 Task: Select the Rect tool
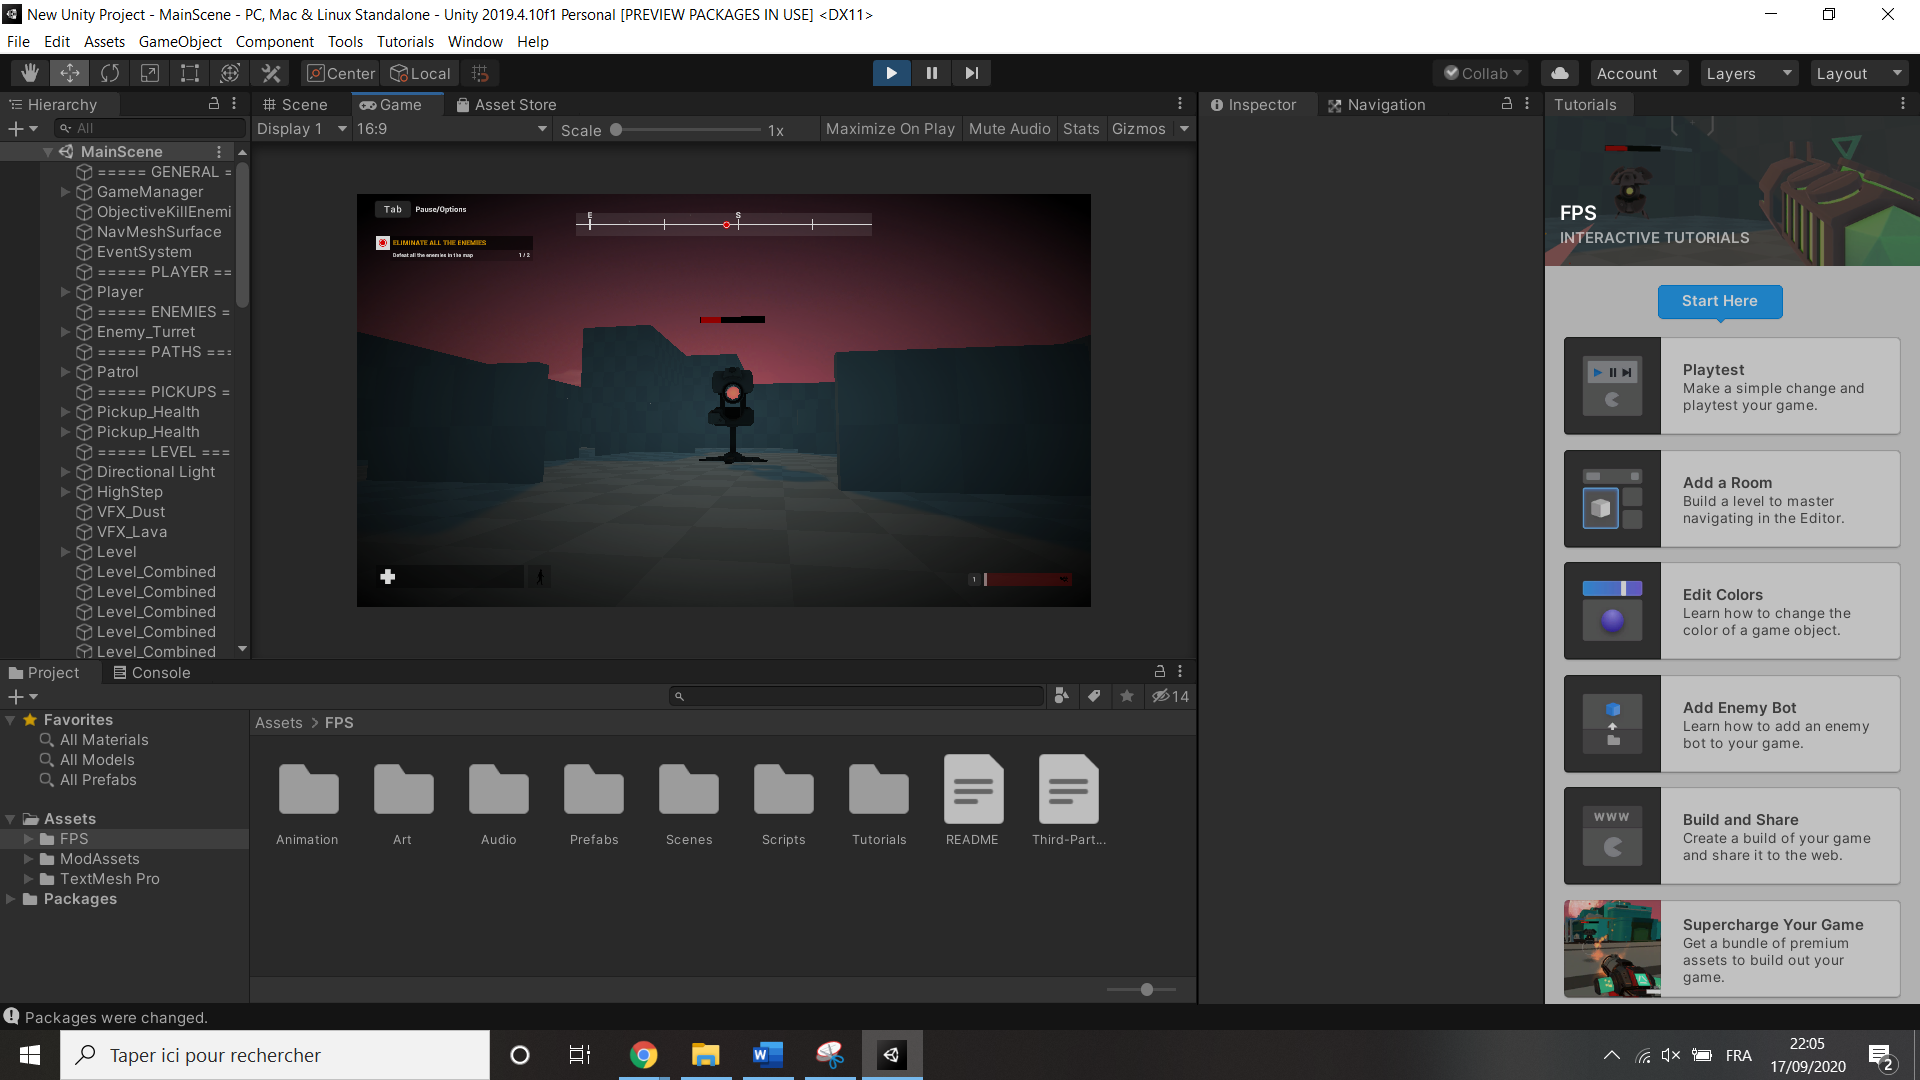(x=190, y=73)
